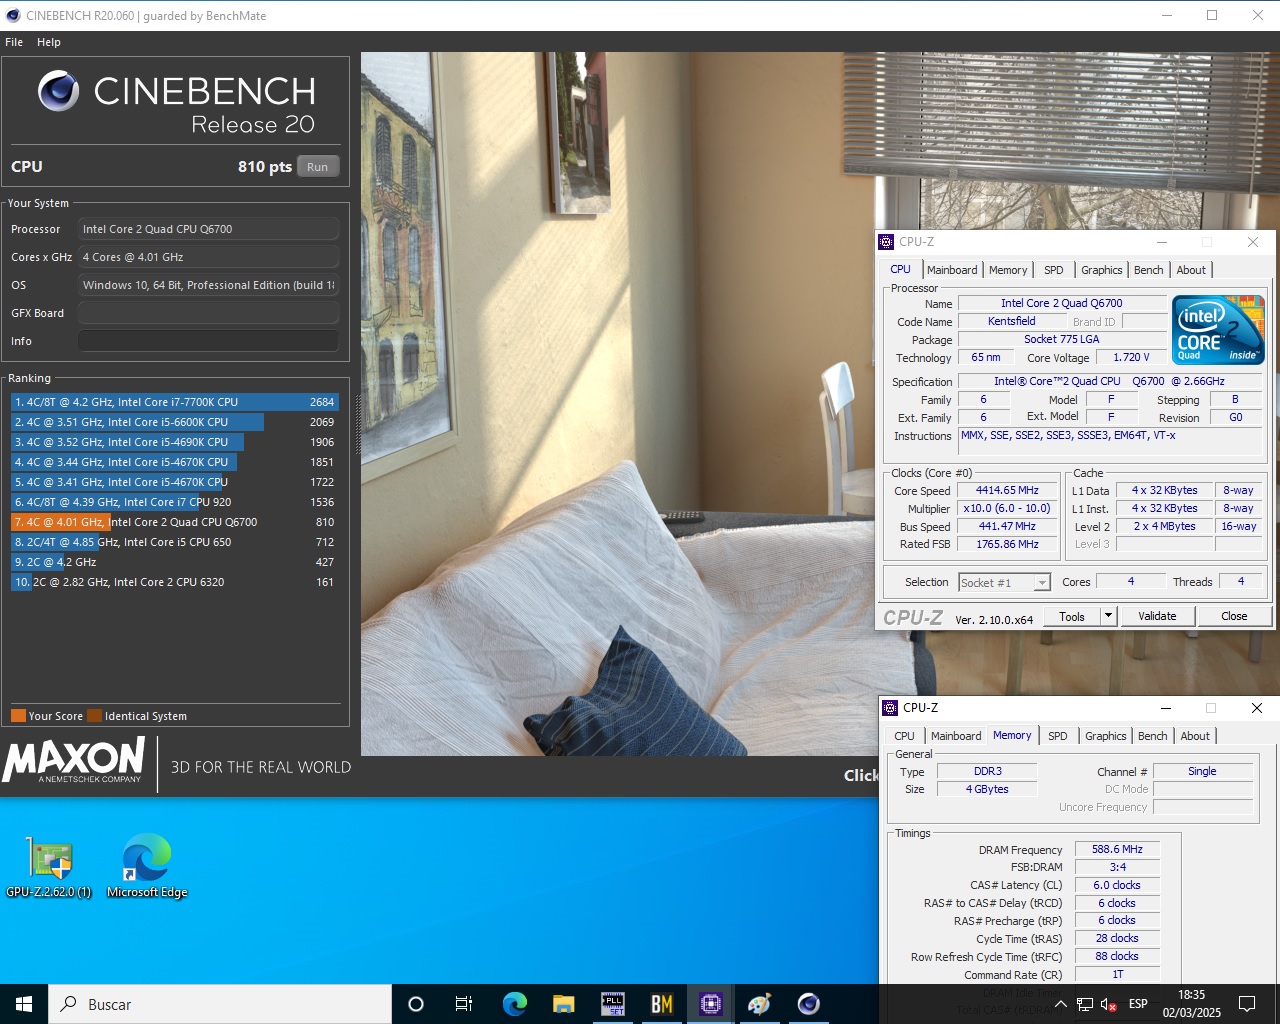Click the brown Identical System legend swatch
This screenshot has width=1280, height=1024.
pos(94,716)
